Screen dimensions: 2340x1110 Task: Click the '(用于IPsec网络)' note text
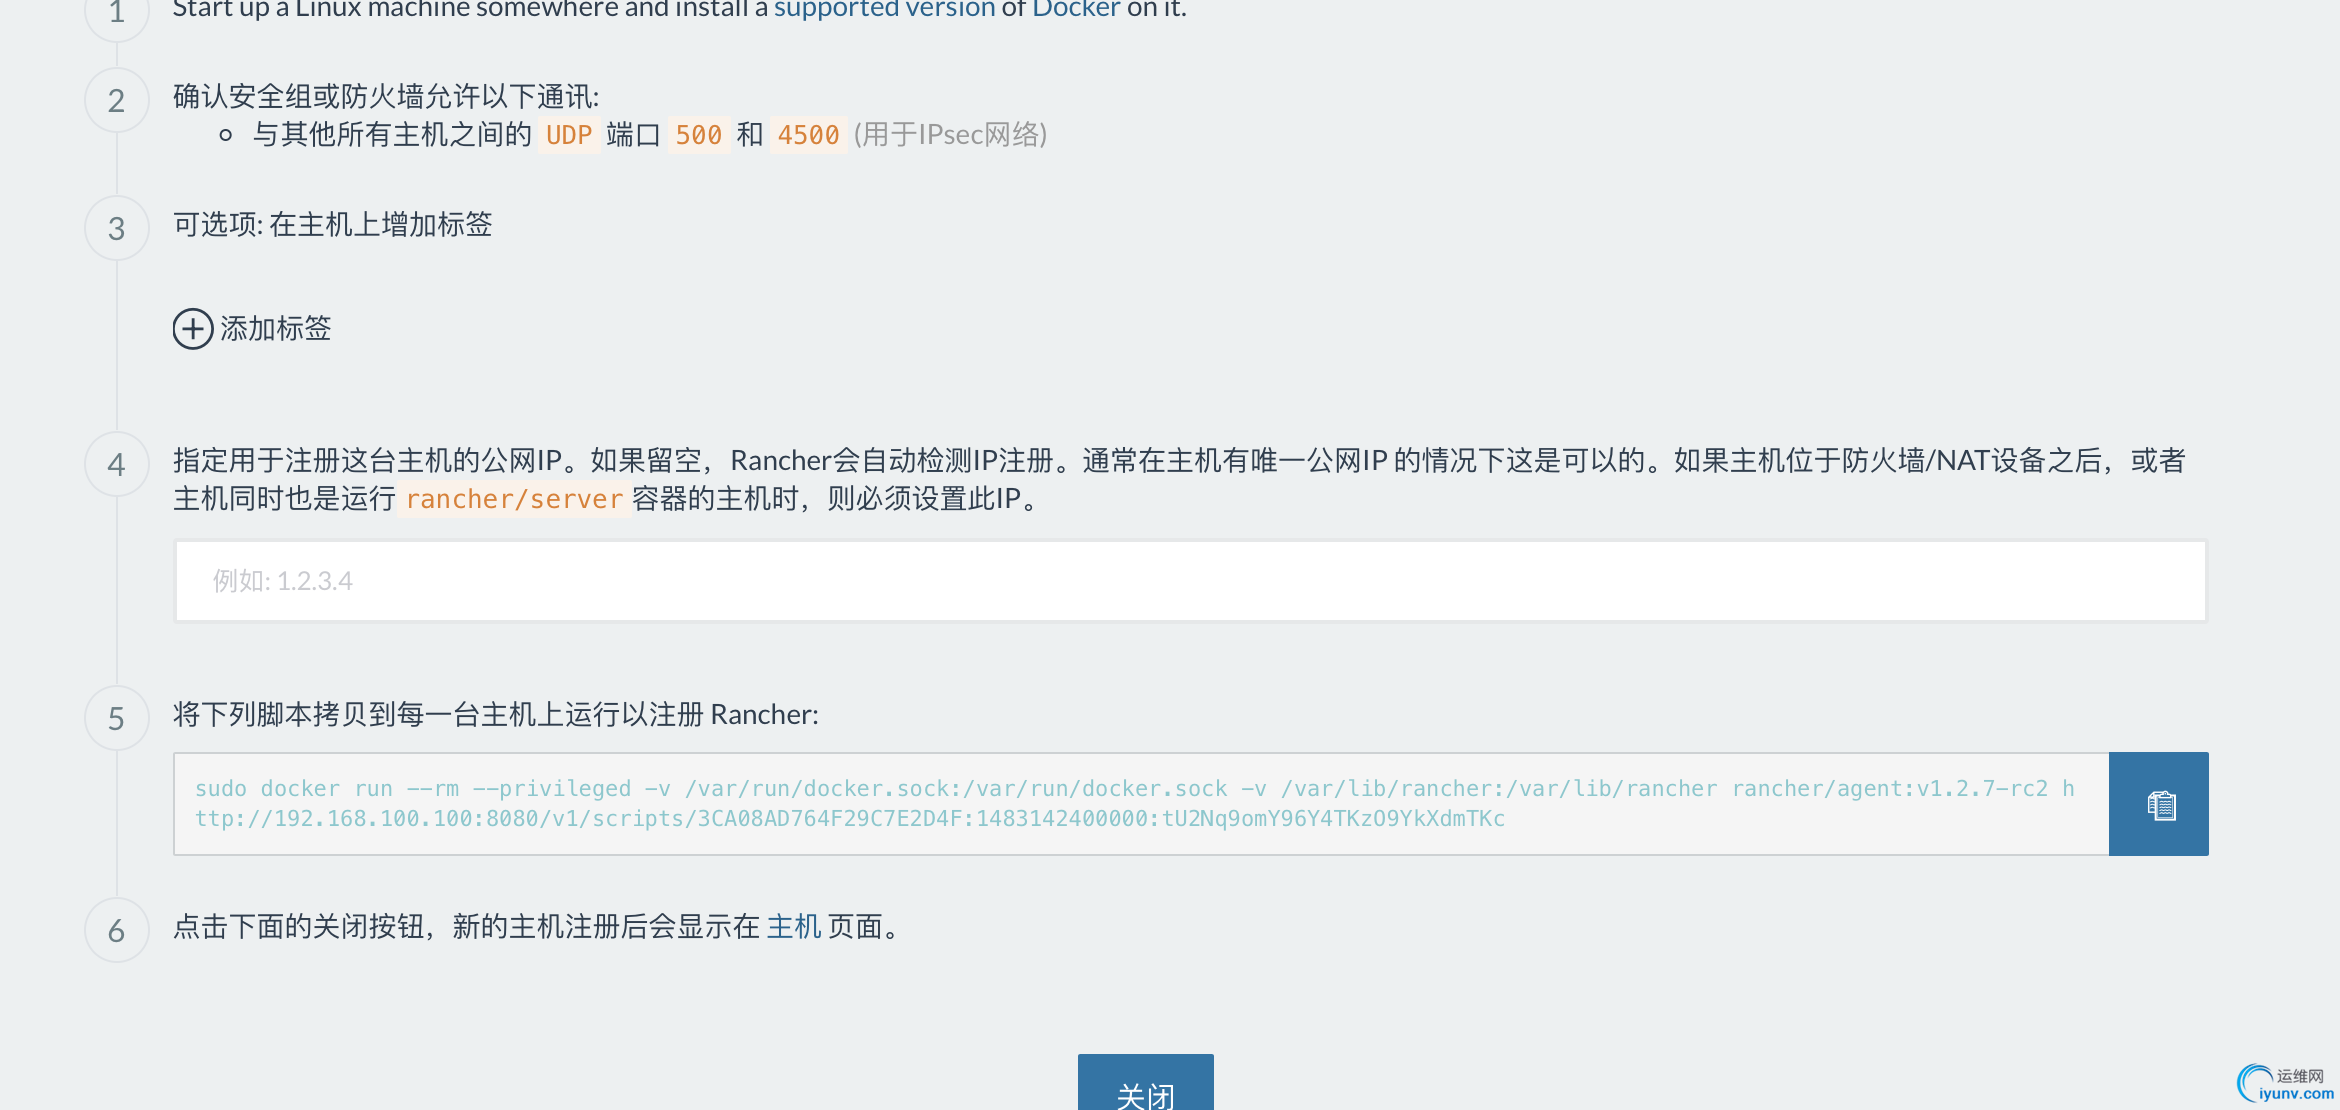[950, 135]
